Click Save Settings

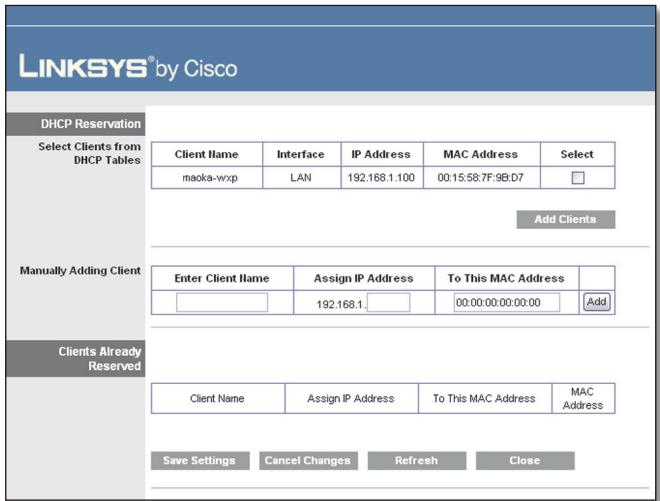200,461
